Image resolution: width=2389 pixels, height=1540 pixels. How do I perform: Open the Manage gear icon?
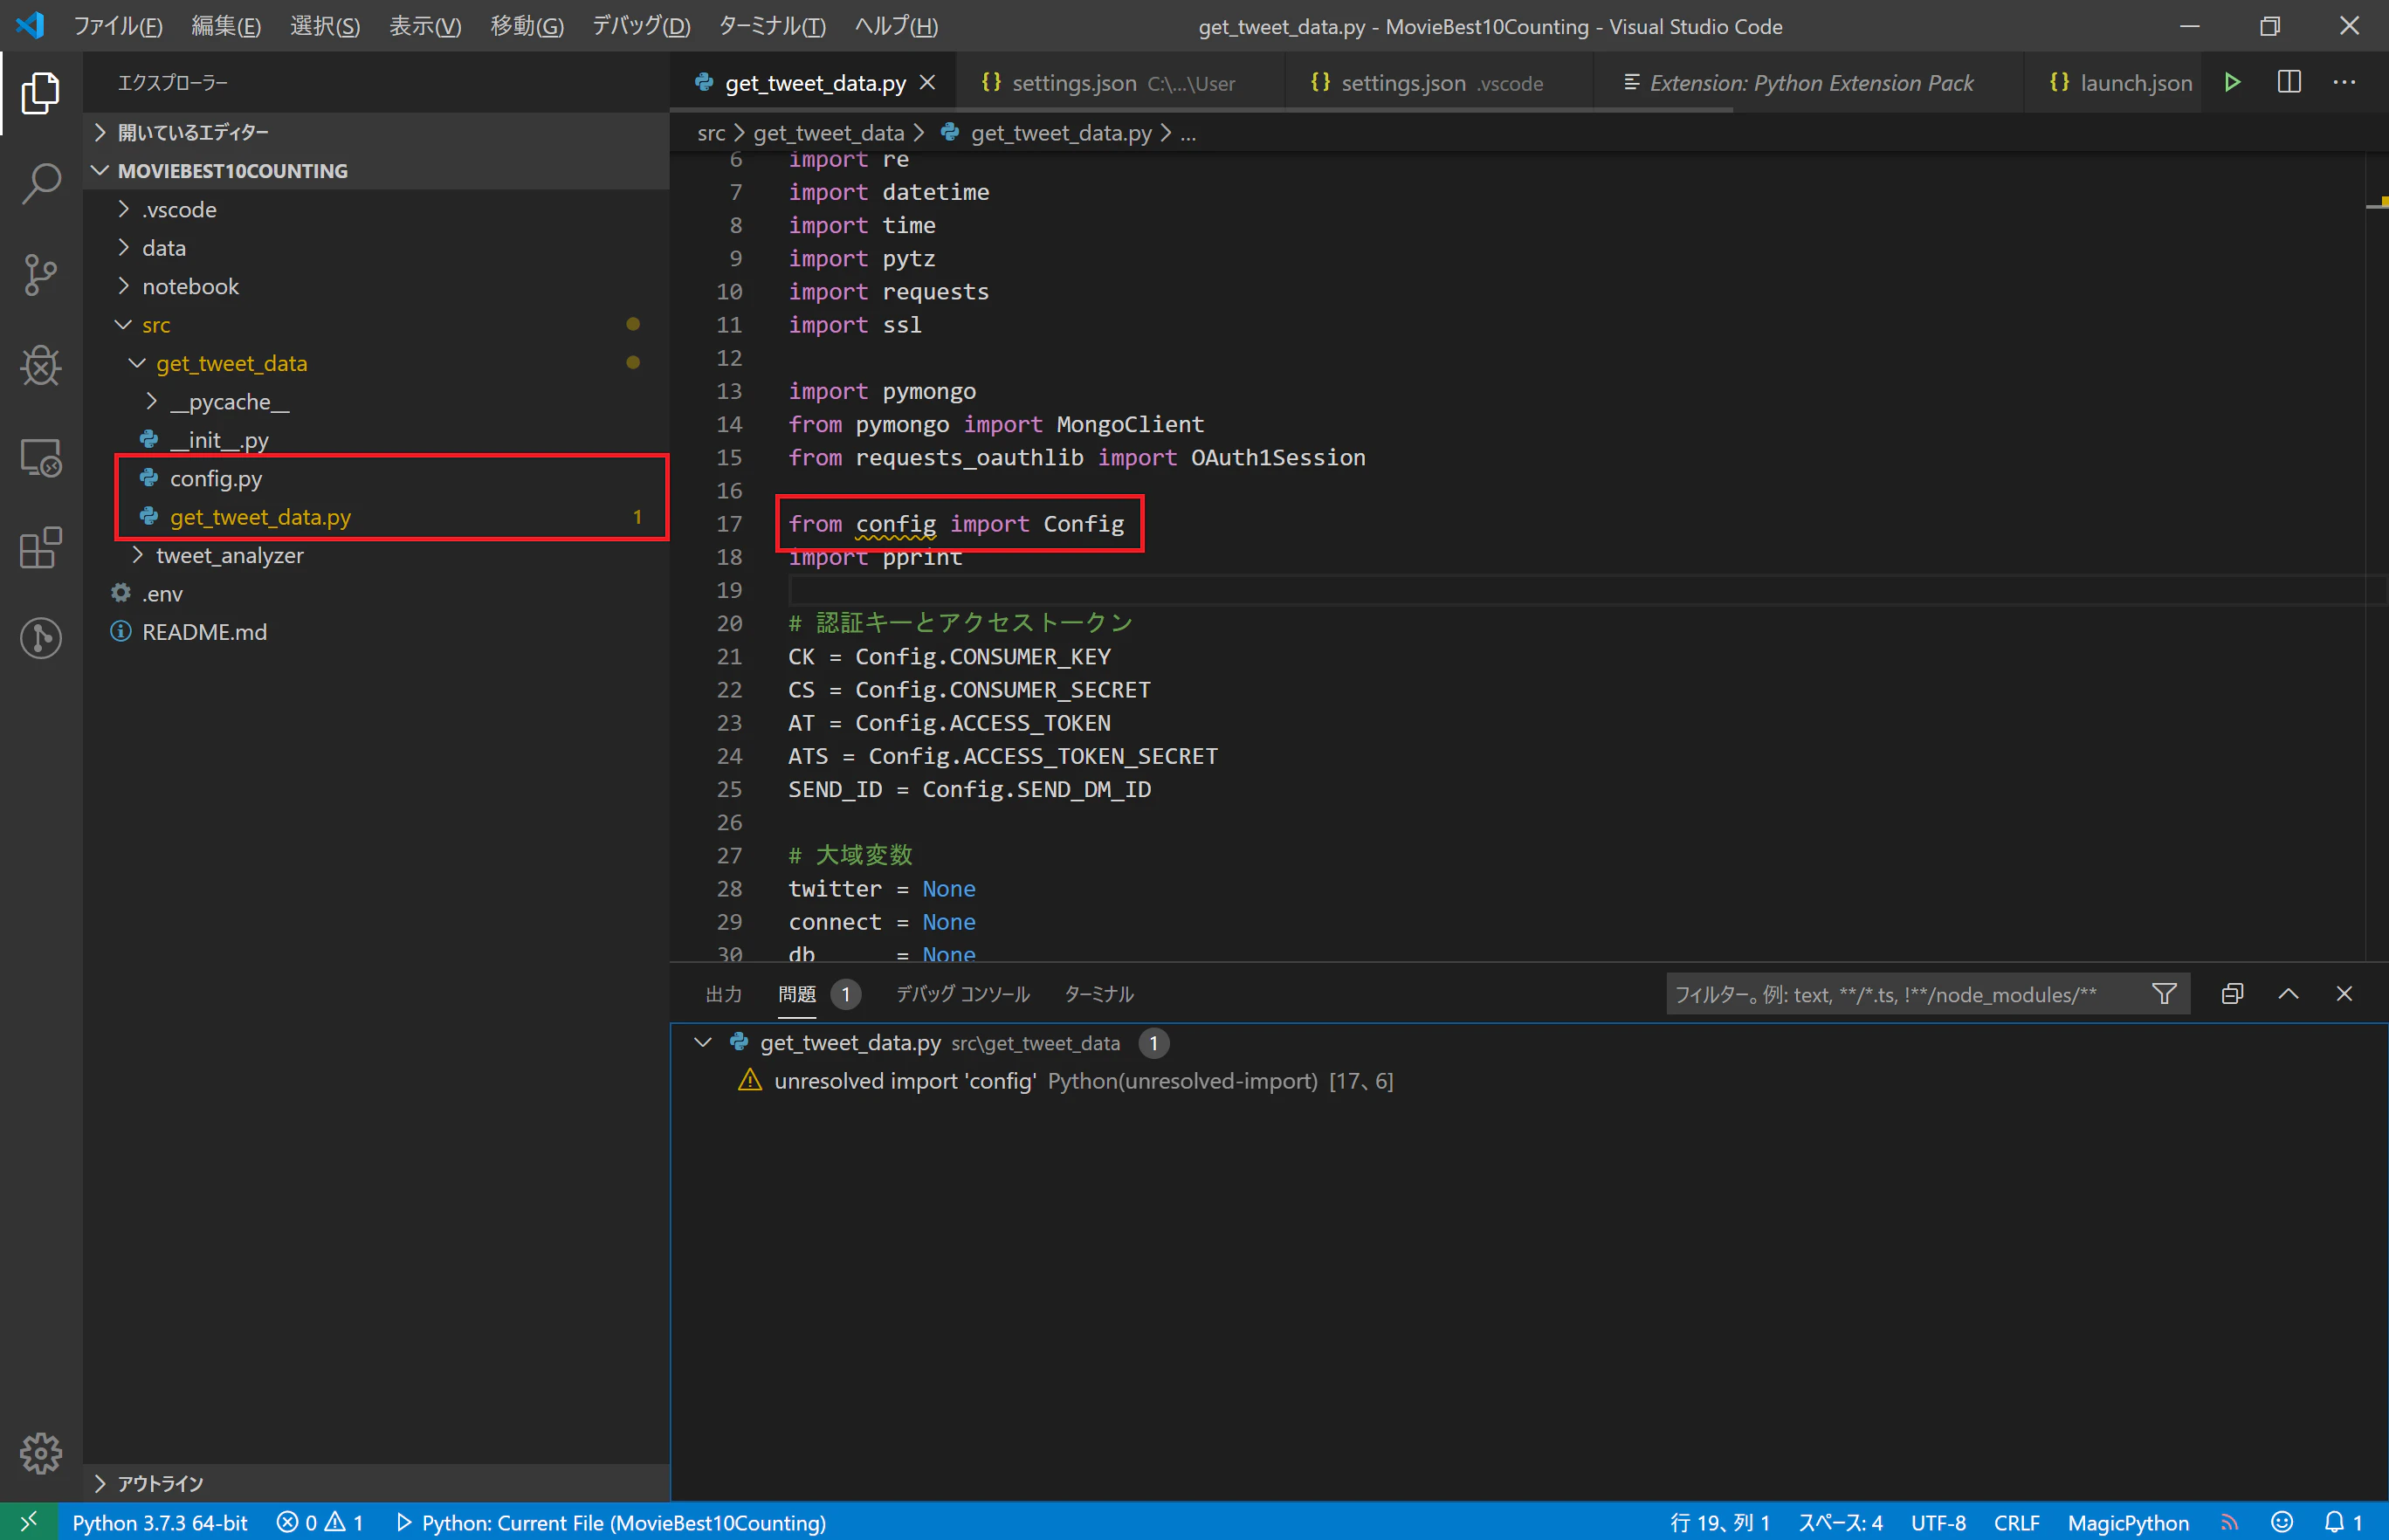click(41, 1452)
